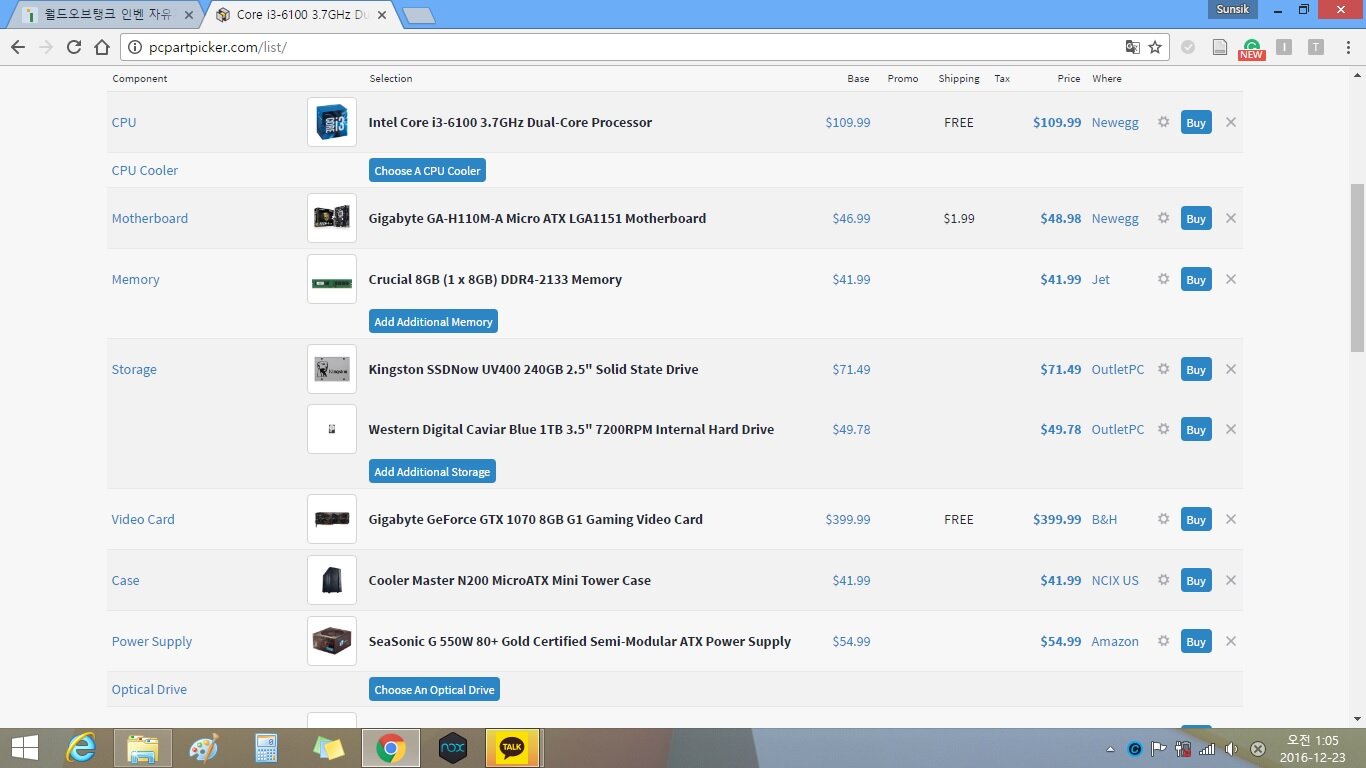Click Add Additional Storage button
1366x768 pixels.
tap(432, 471)
